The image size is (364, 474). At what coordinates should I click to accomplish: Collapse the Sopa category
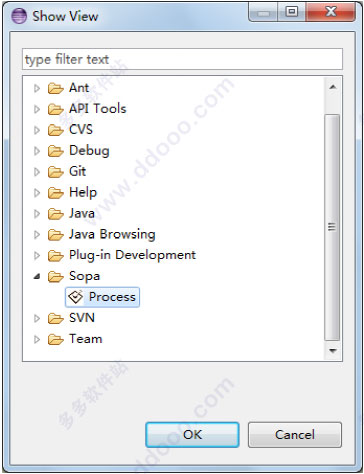coord(37,276)
